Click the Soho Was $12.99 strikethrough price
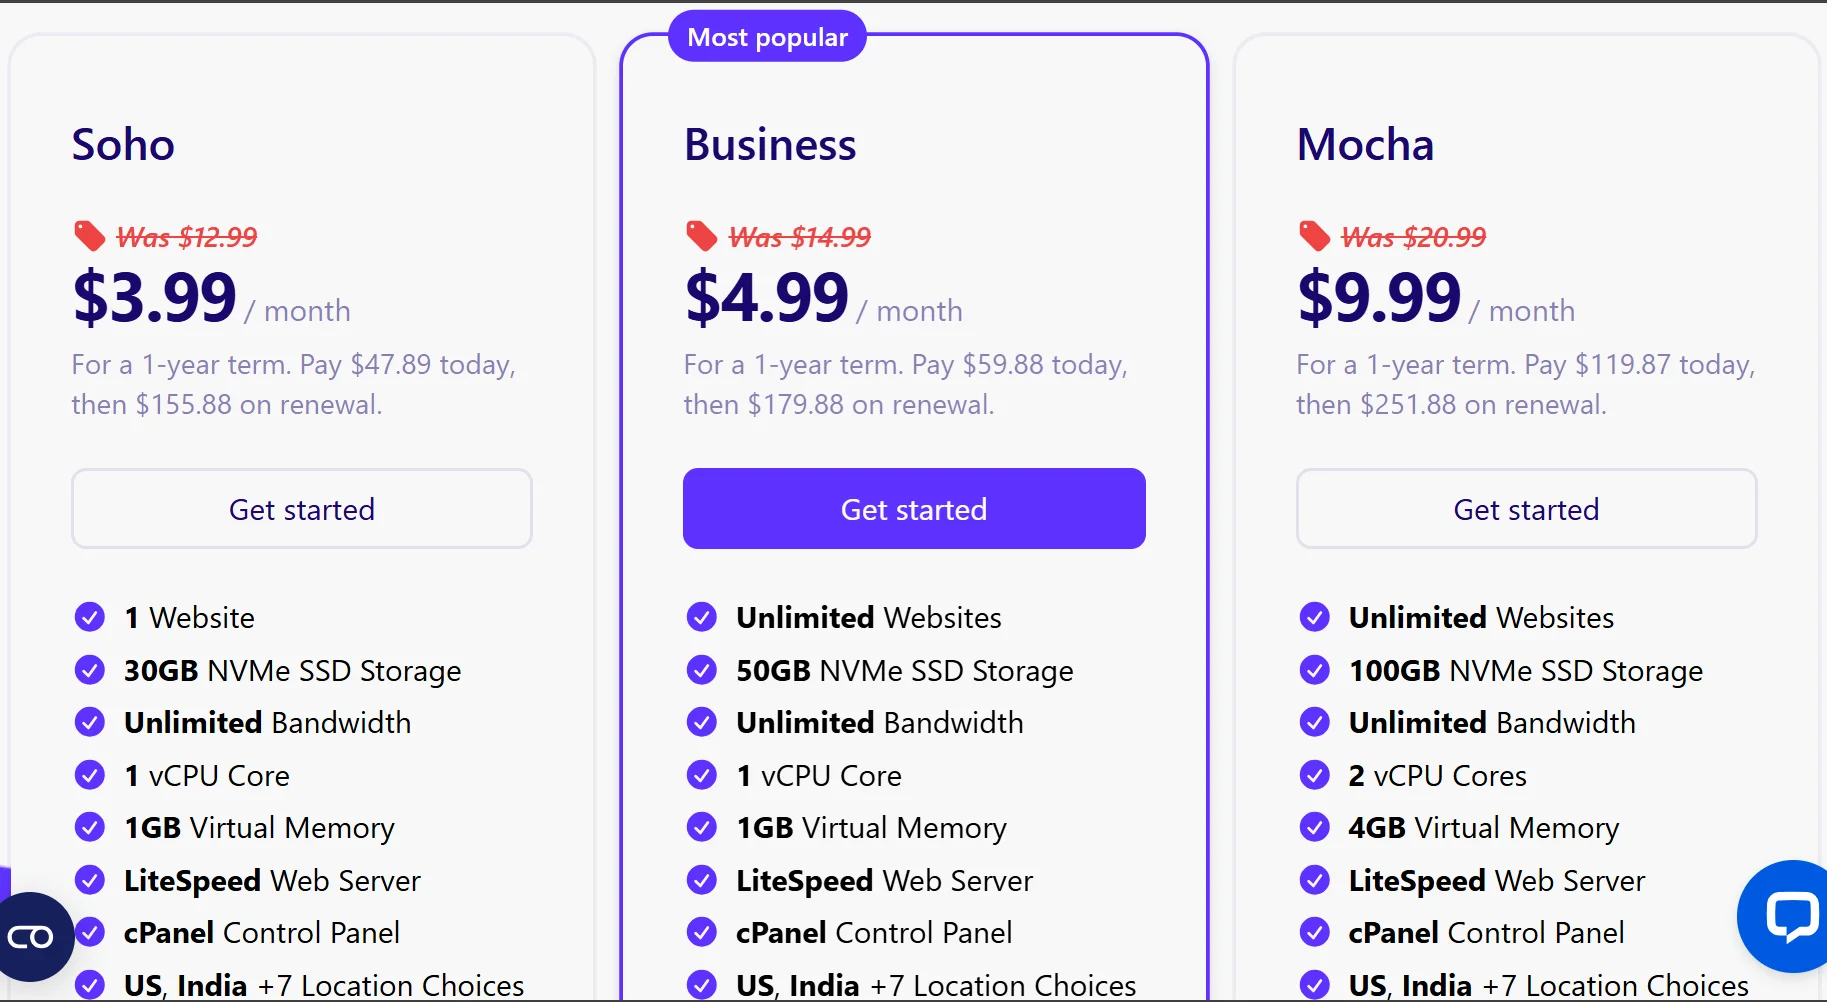 coord(187,237)
